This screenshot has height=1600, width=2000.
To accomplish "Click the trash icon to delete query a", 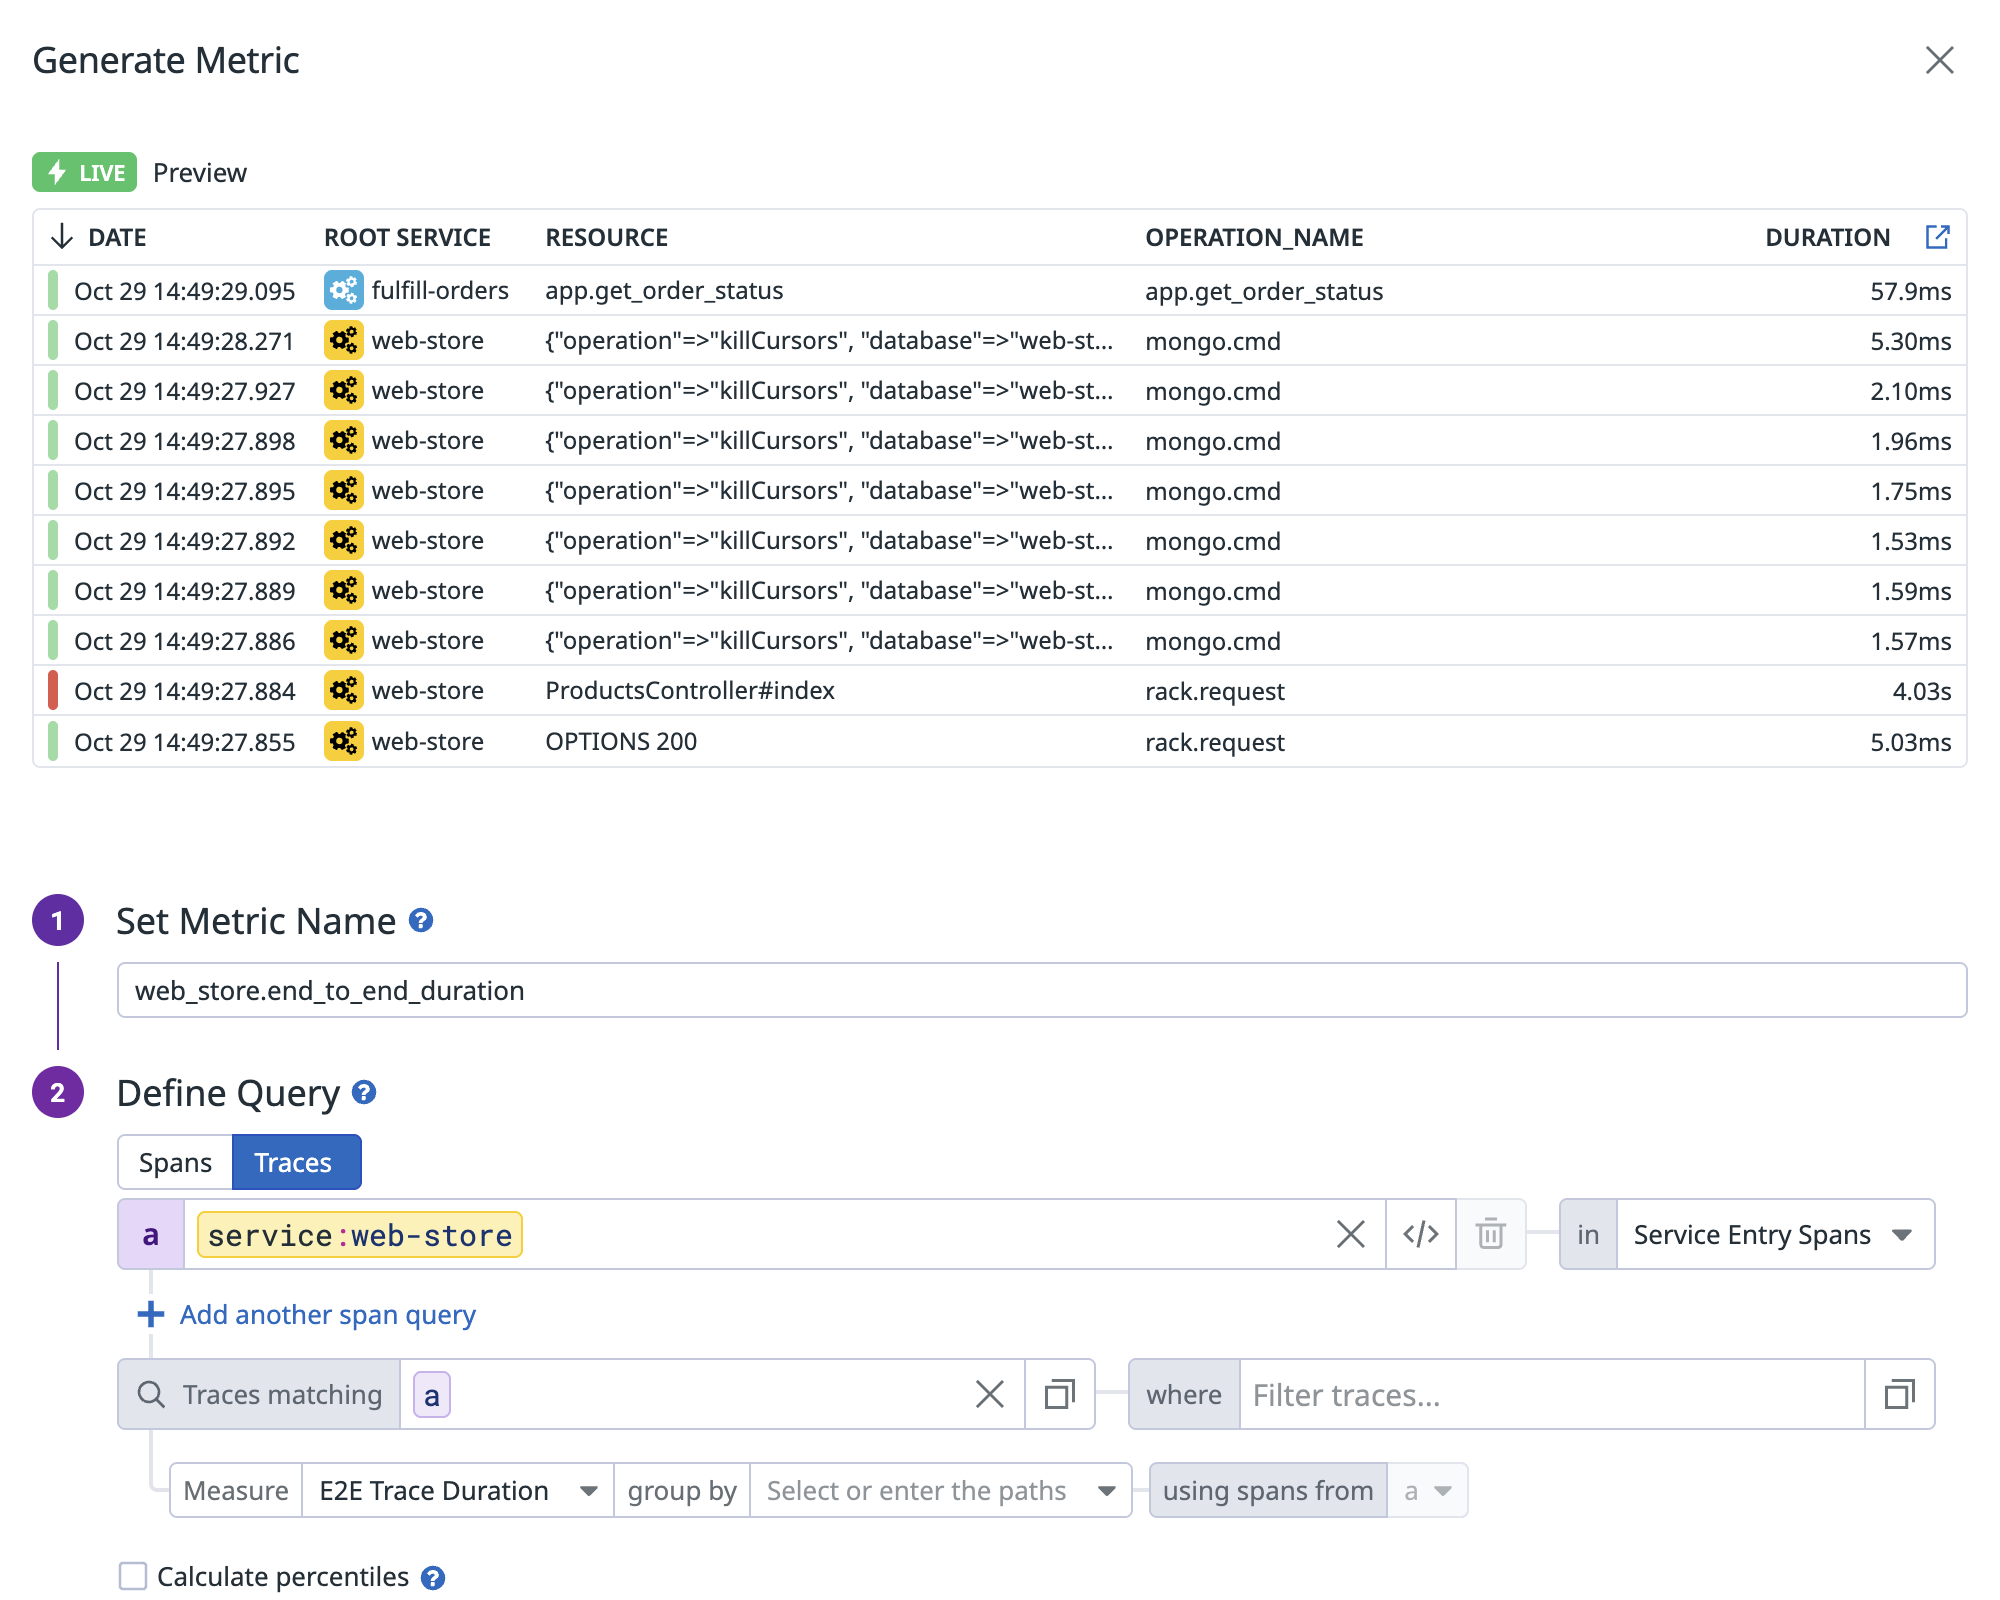I will tap(1490, 1234).
